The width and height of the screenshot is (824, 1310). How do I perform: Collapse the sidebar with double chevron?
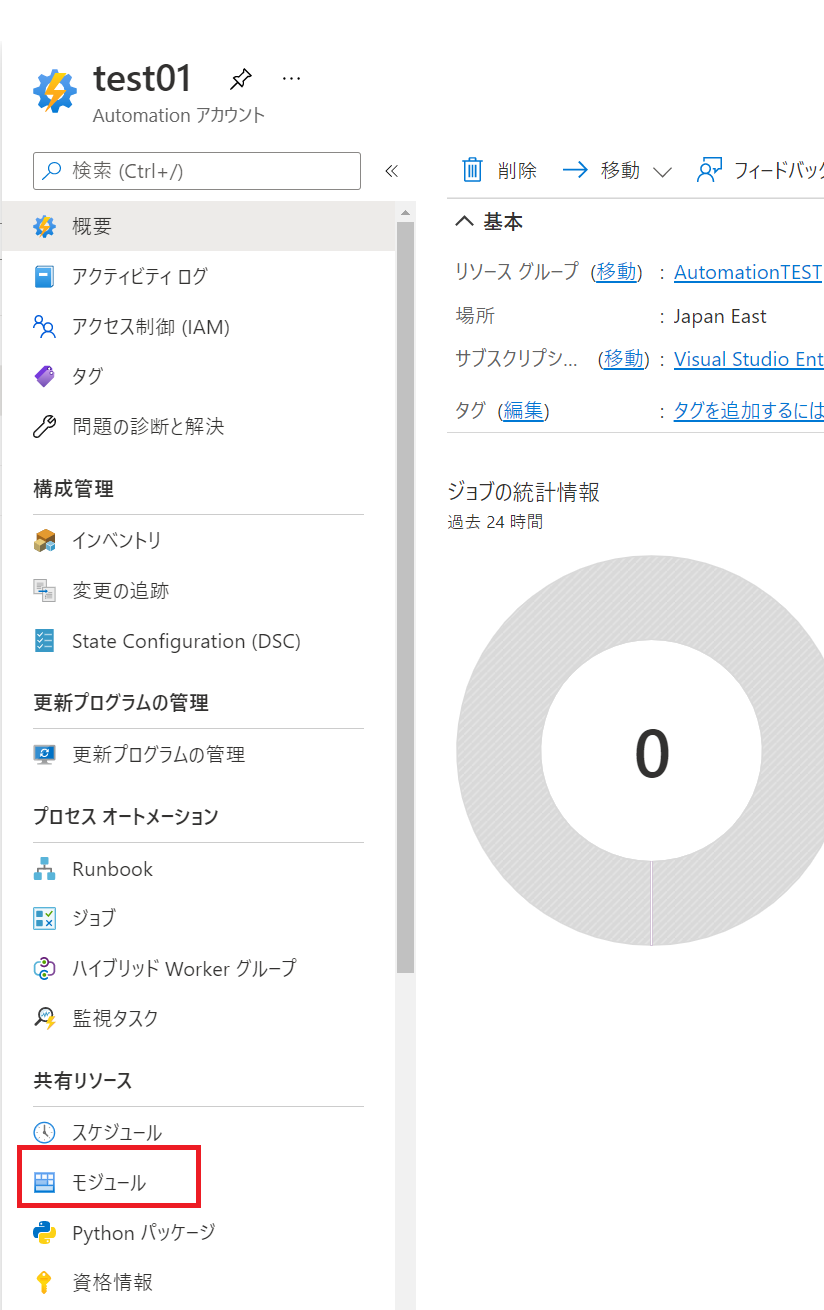(392, 171)
